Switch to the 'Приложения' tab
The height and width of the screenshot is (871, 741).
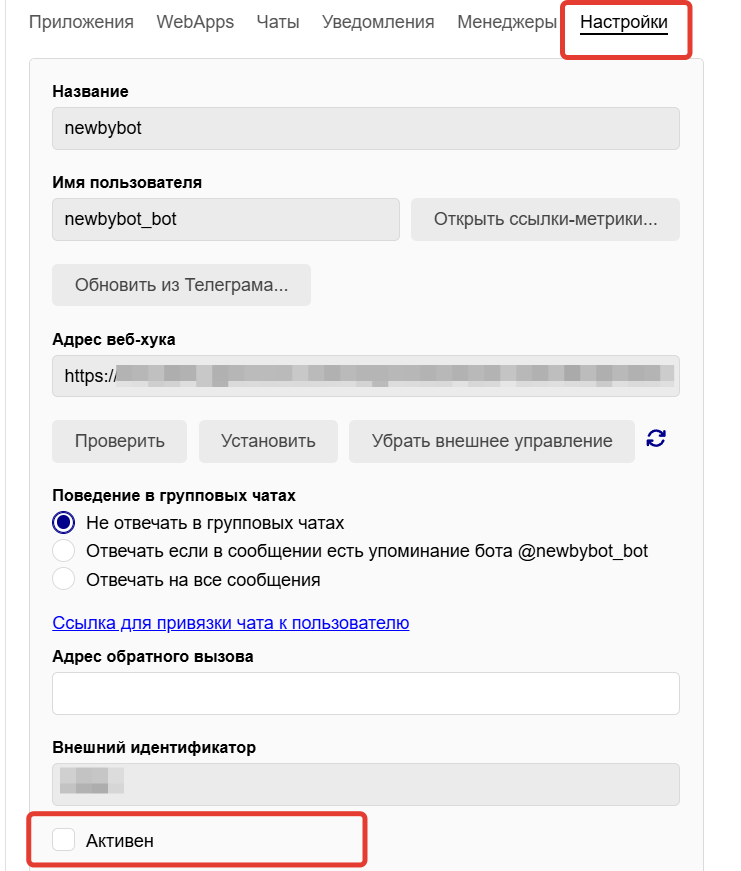point(79,21)
